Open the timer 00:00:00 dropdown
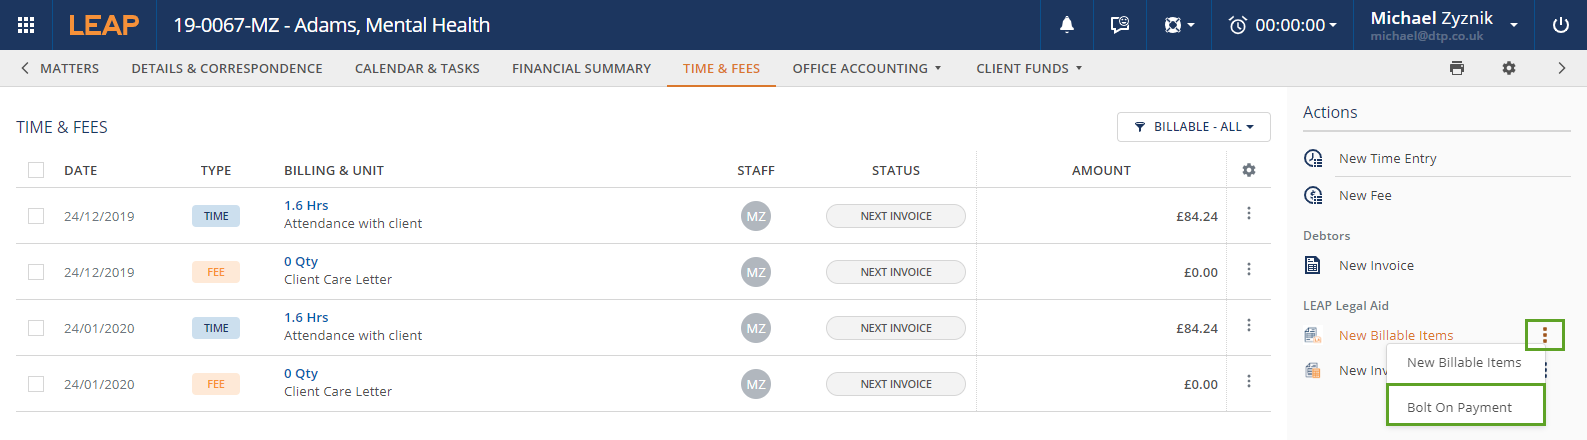 pos(1283,25)
